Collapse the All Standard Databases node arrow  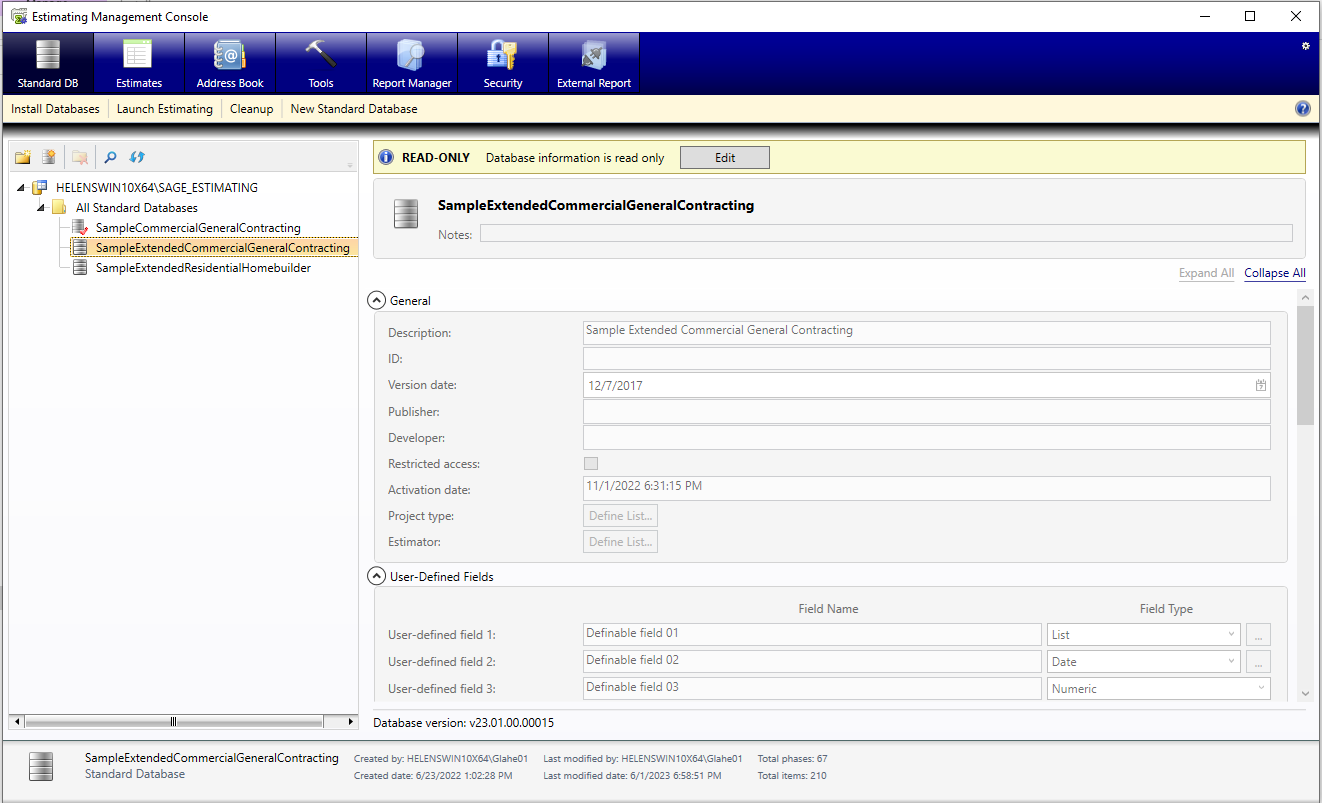(41, 208)
